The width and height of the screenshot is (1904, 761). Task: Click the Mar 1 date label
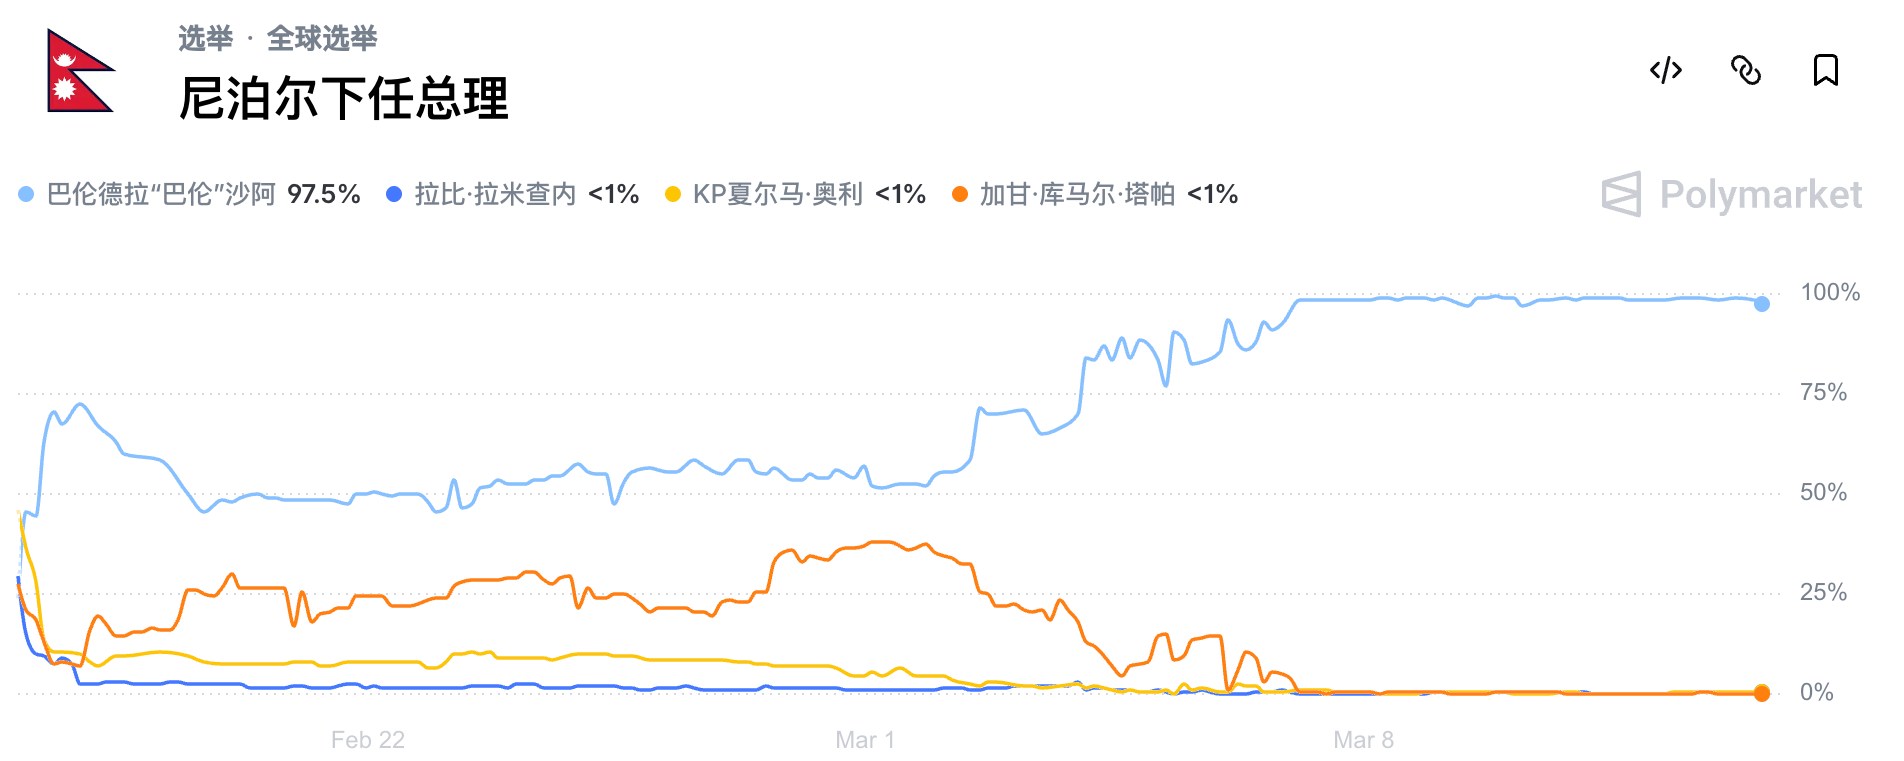point(865,740)
